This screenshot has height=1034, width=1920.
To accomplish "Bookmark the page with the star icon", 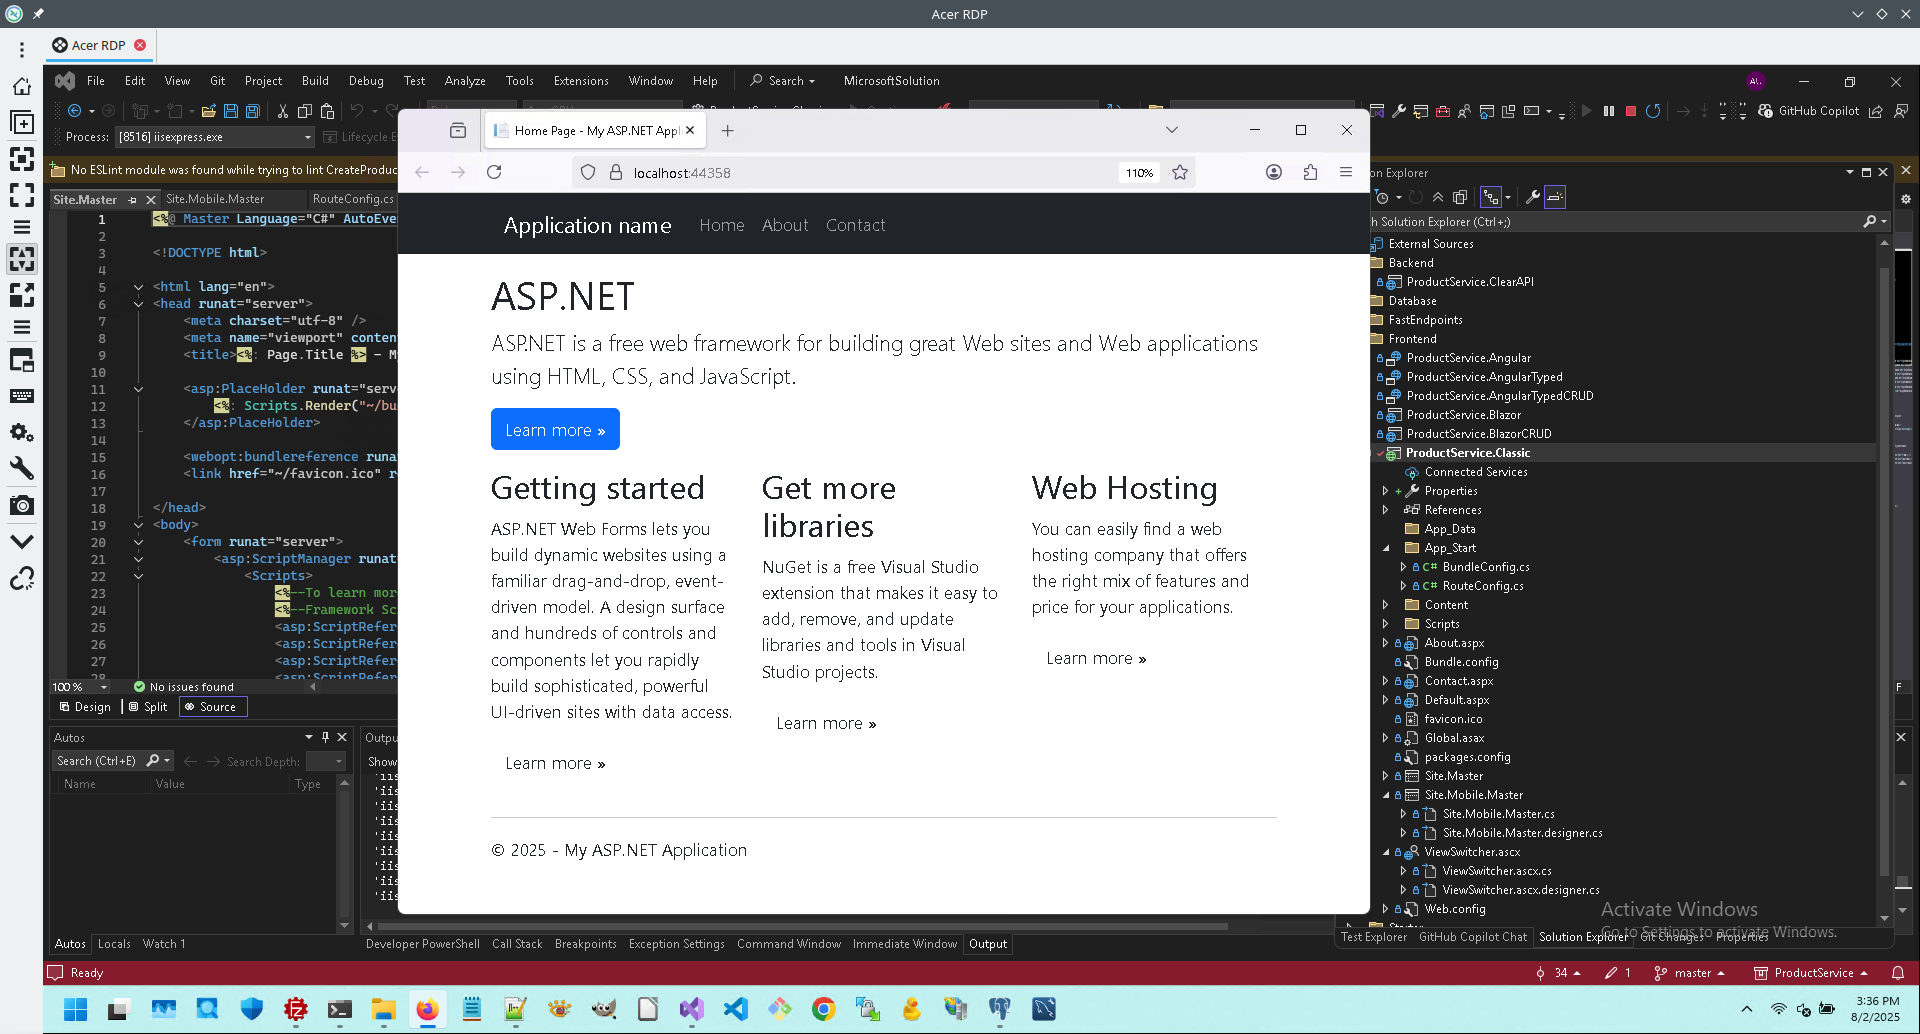I will tap(1180, 172).
